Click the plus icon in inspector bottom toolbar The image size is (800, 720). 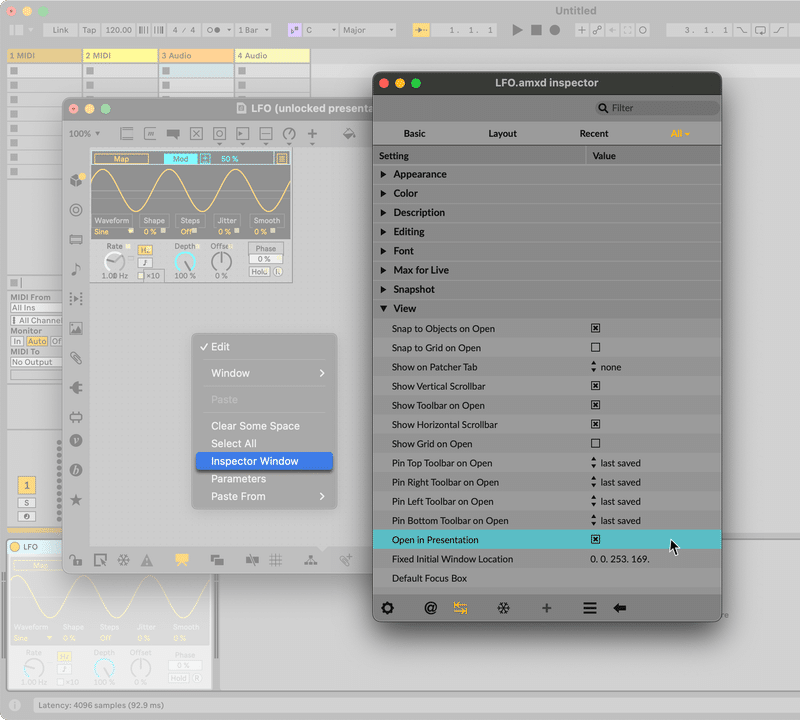pos(546,608)
